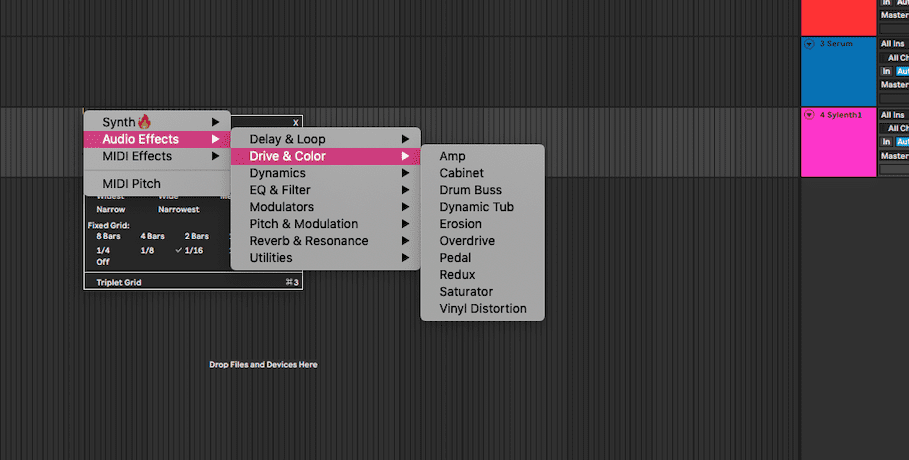
Task: Set Serum track monitor to Auto
Action: [x=902, y=71]
